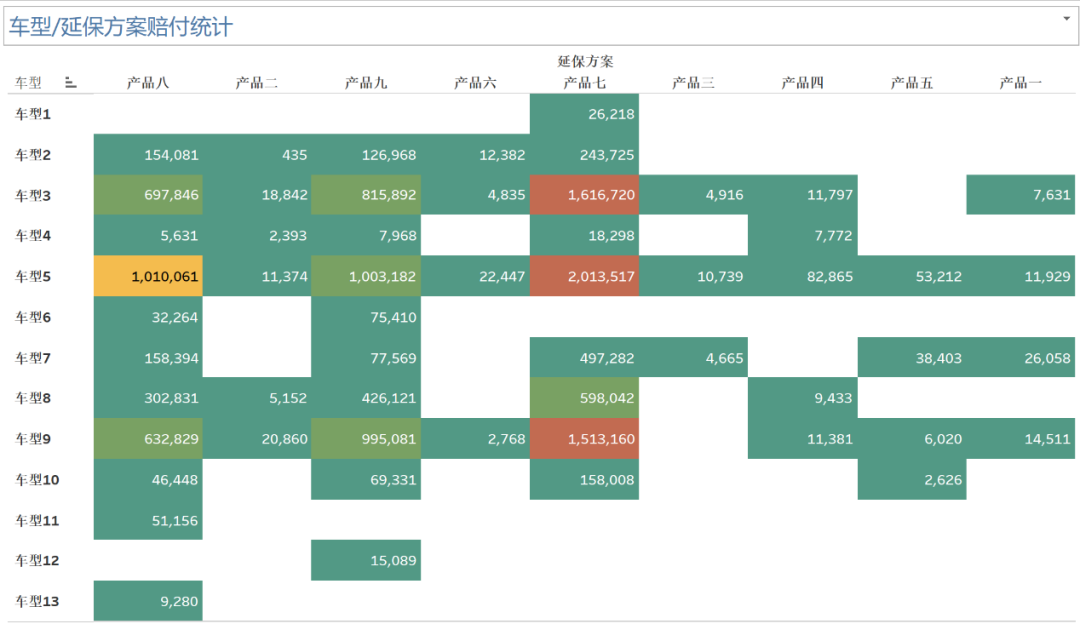Click the 15,089 cell in 车型12 row
The height and width of the screenshot is (624, 1080).
click(366, 560)
